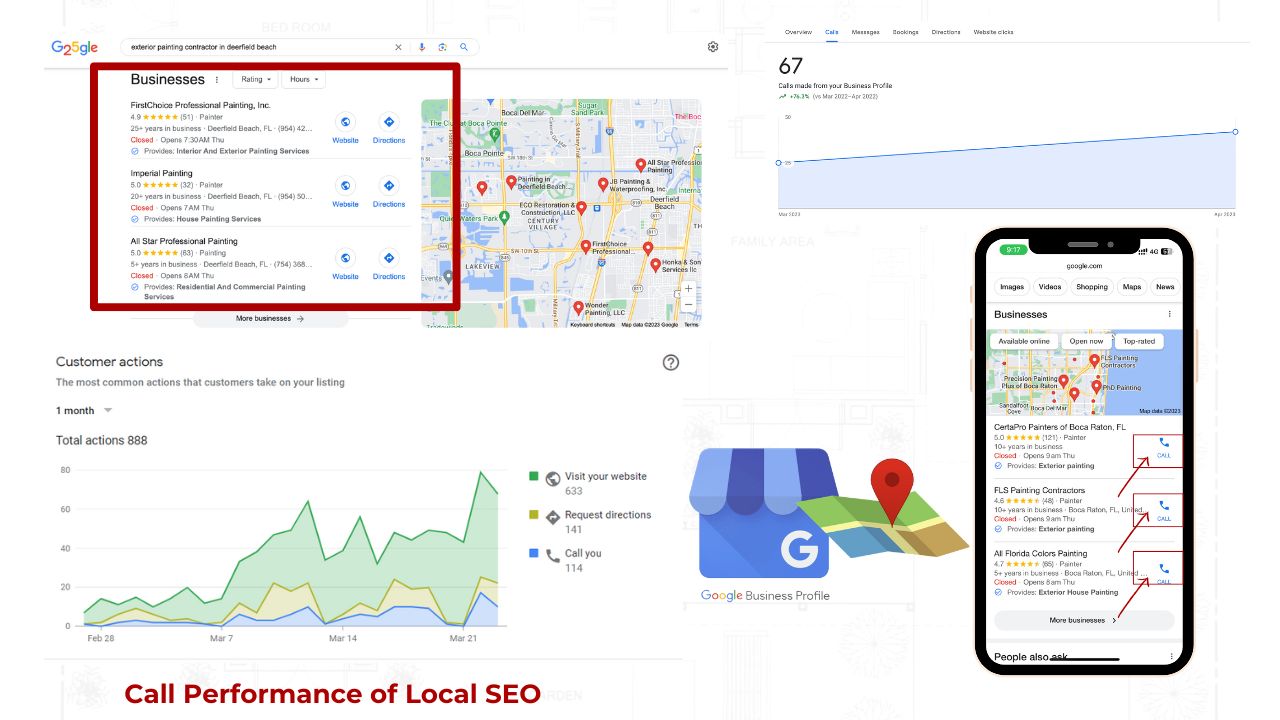Select the Maps tab on the phone
The width and height of the screenshot is (1280, 720).
coord(1132,287)
